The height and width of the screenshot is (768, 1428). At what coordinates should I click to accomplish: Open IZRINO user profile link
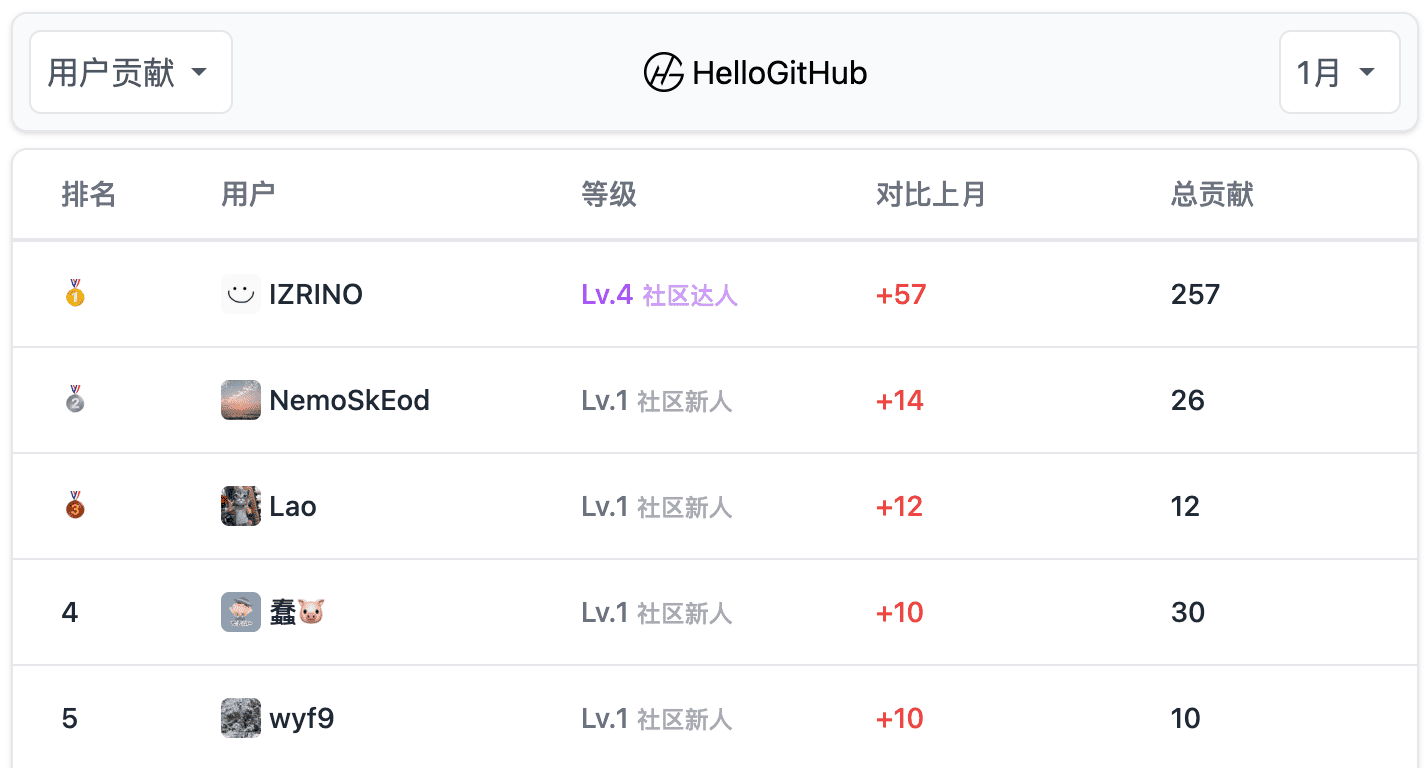[316, 294]
